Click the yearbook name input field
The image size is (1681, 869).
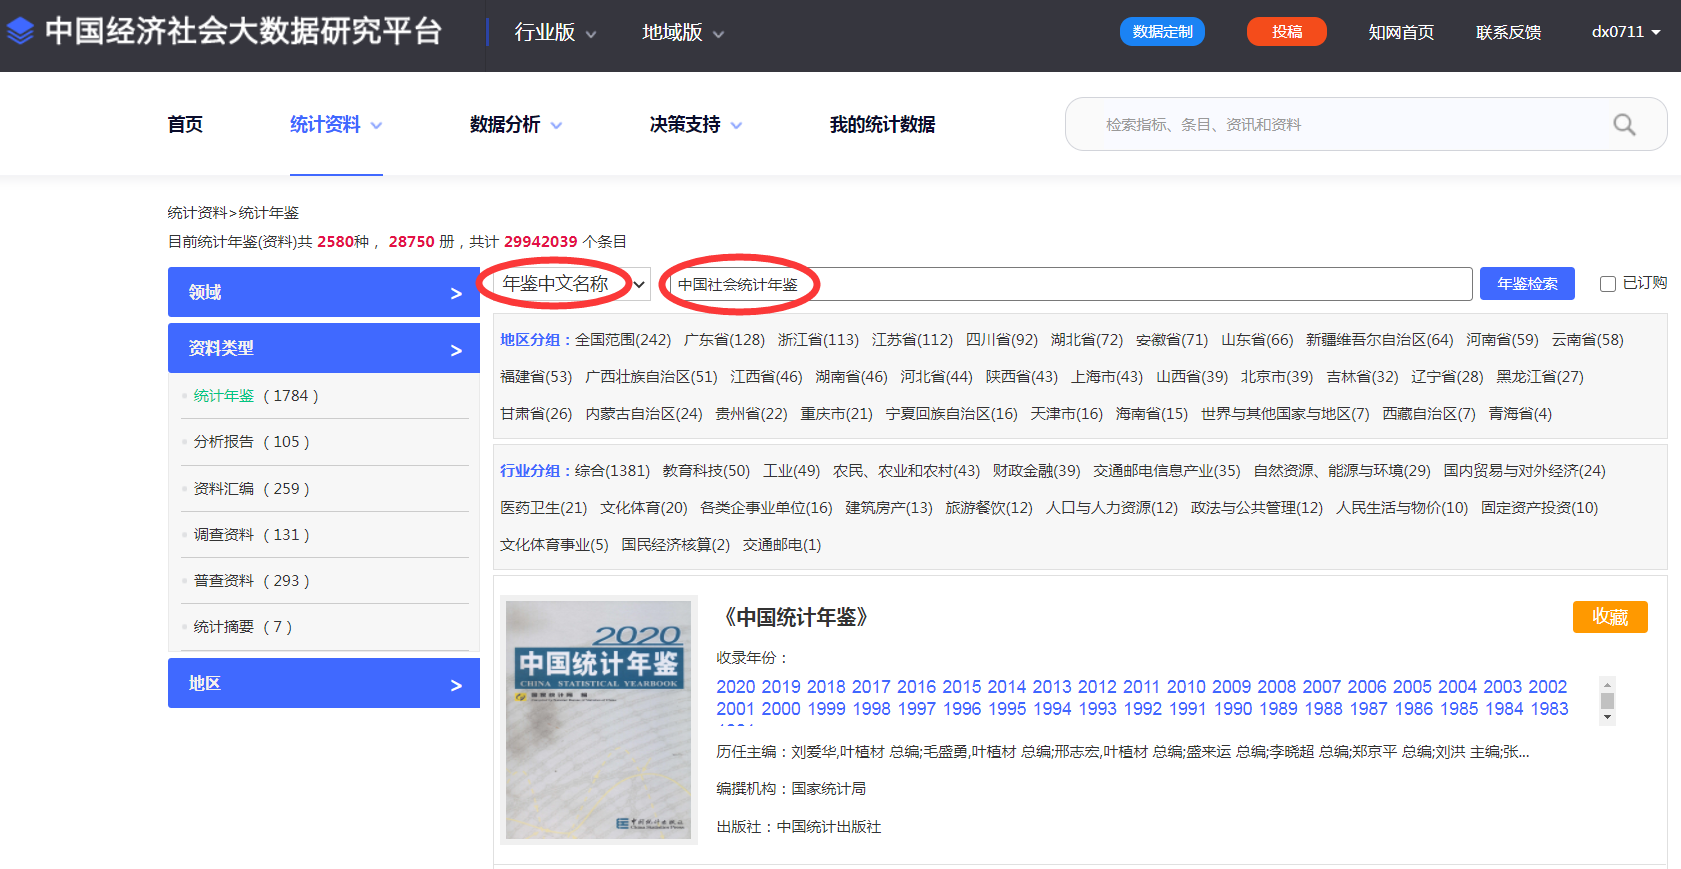point(1070,284)
